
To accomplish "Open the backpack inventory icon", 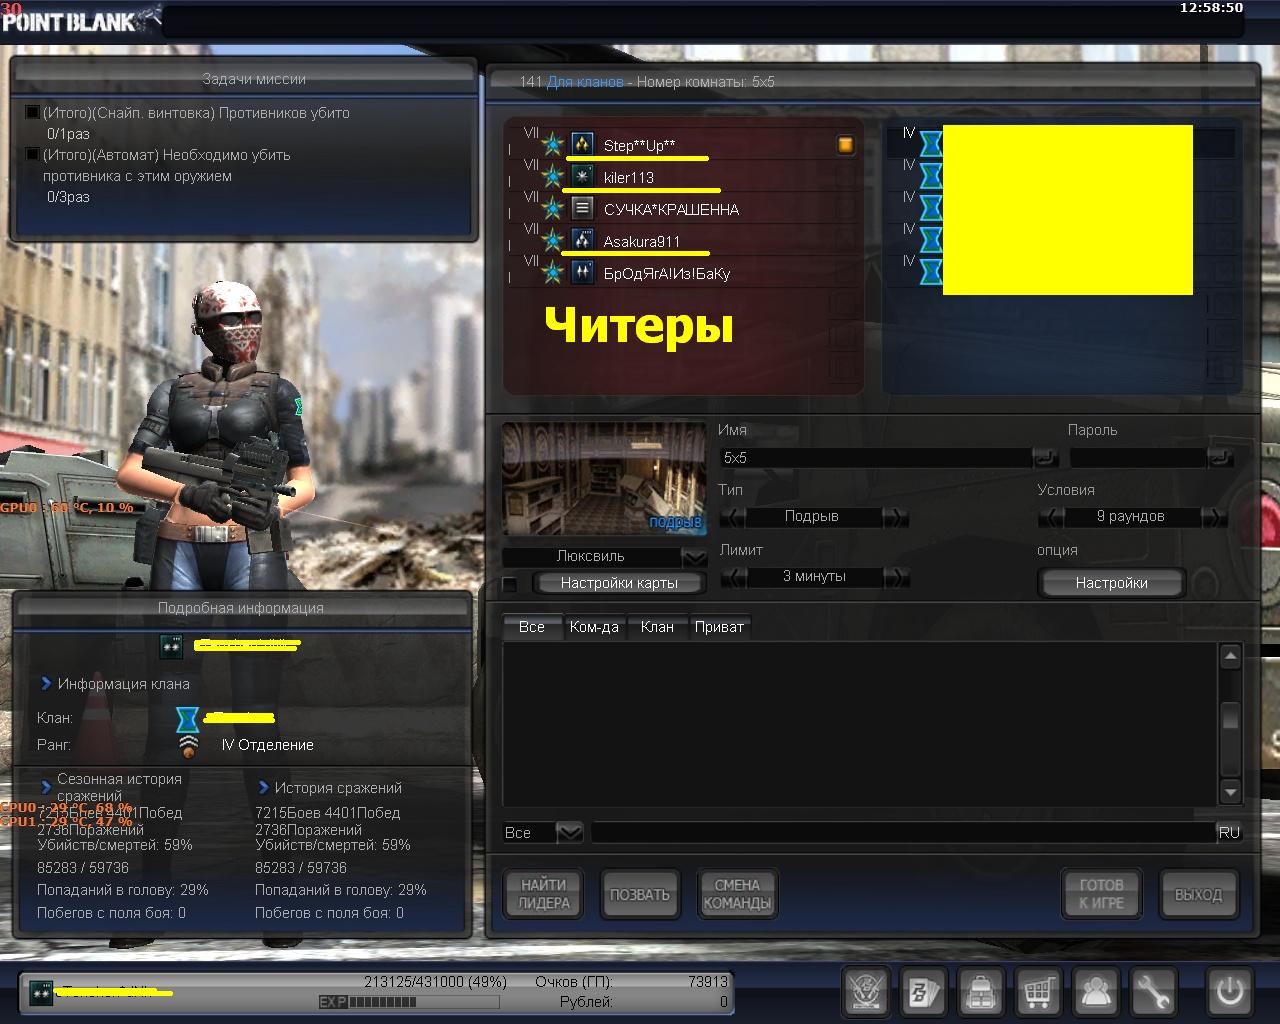I will [980, 993].
